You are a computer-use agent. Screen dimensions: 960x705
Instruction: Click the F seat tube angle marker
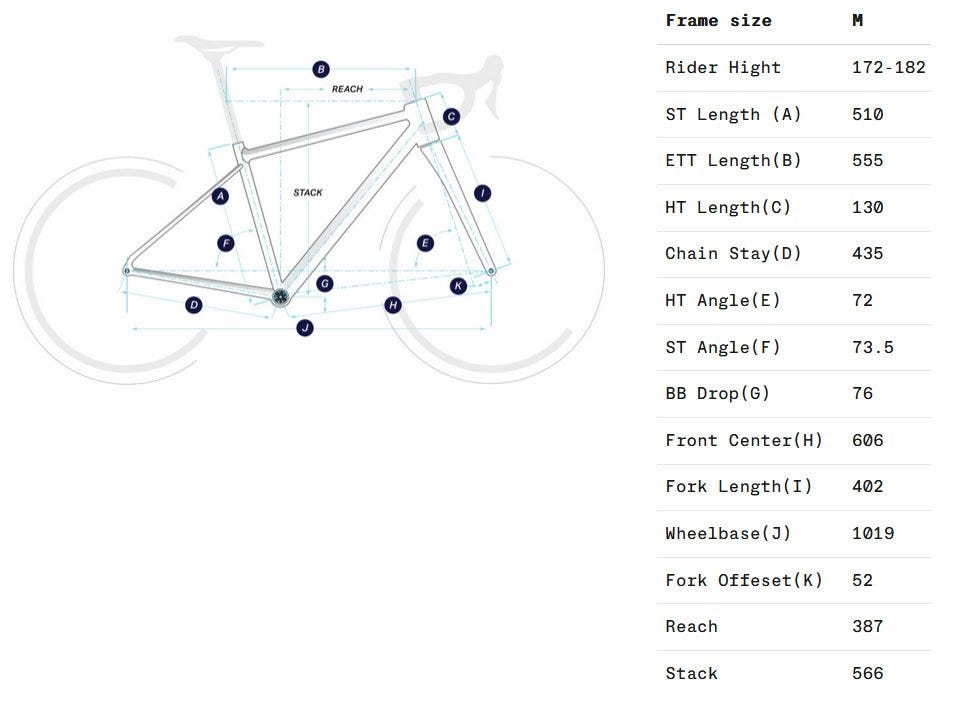point(226,243)
